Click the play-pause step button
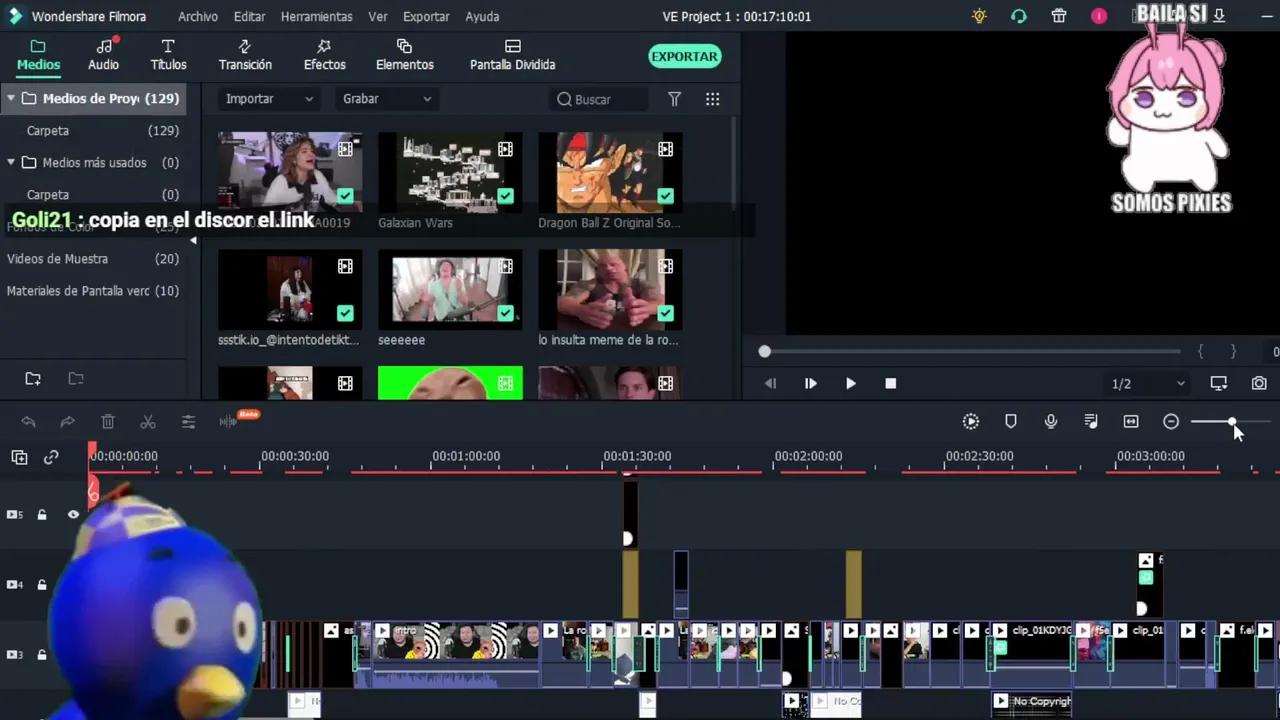Viewport: 1280px width, 720px height. point(810,383)
